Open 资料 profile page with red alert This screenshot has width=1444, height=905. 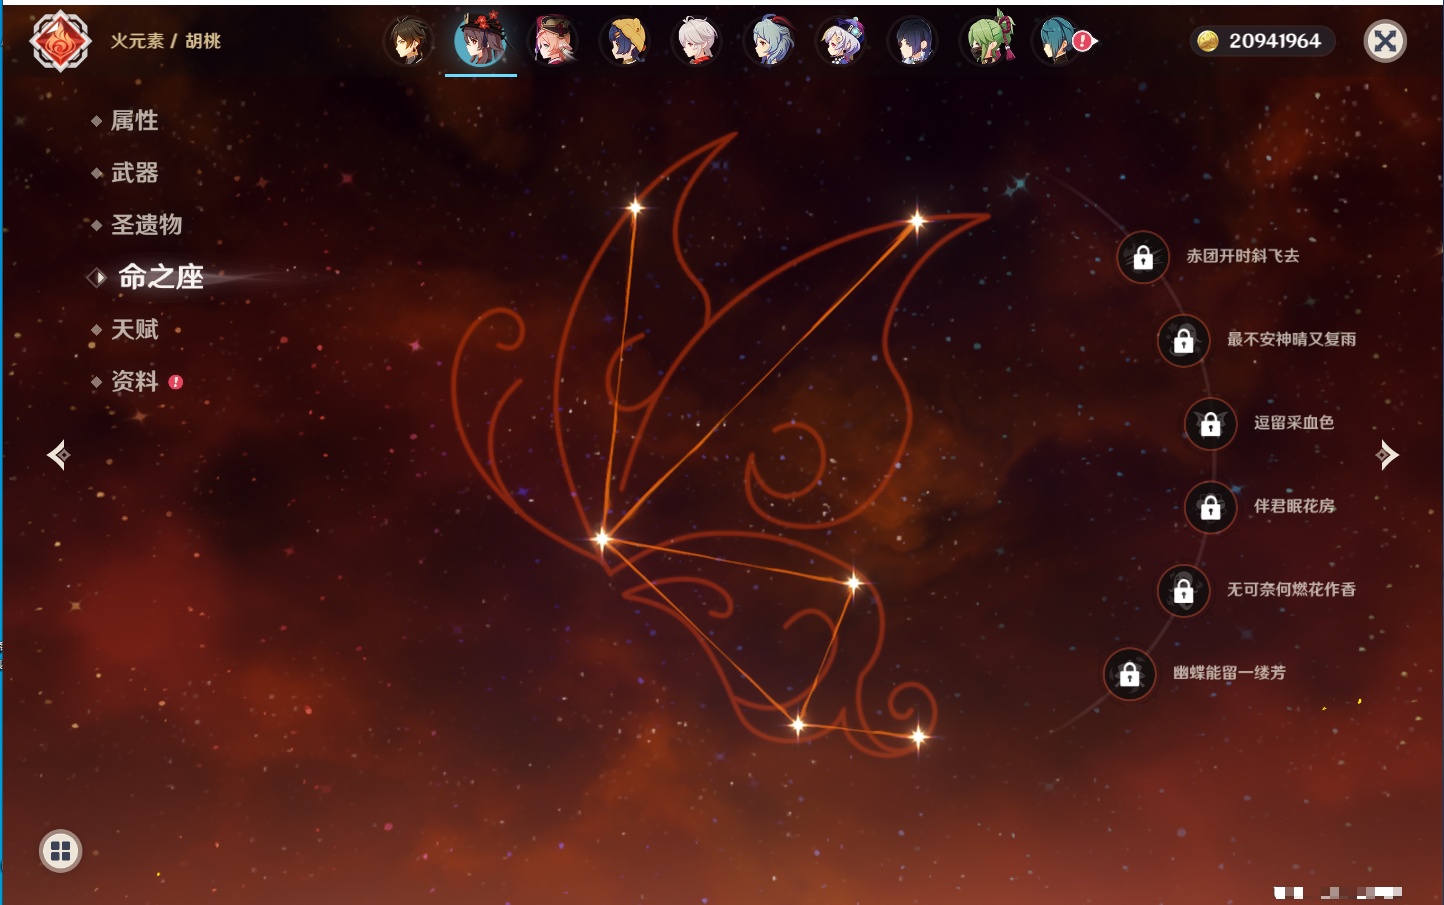[134, 382]
